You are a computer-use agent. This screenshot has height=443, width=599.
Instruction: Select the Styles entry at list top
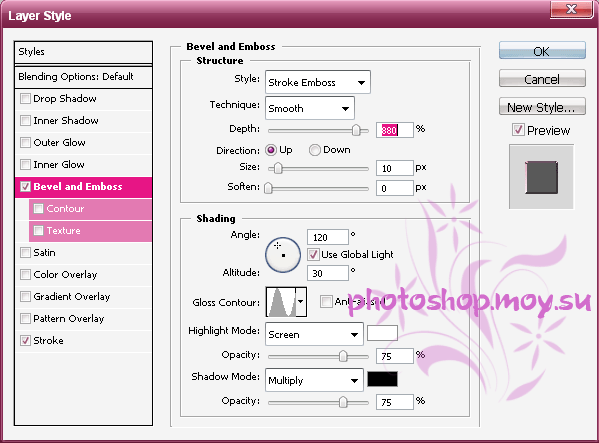click(x=83, y=52)
